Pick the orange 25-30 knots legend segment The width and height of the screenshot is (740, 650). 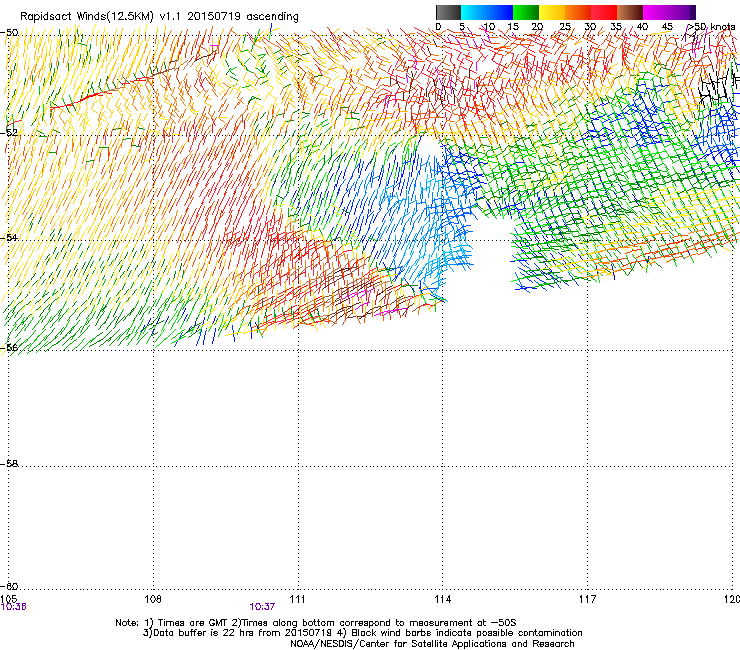(578, 12)
